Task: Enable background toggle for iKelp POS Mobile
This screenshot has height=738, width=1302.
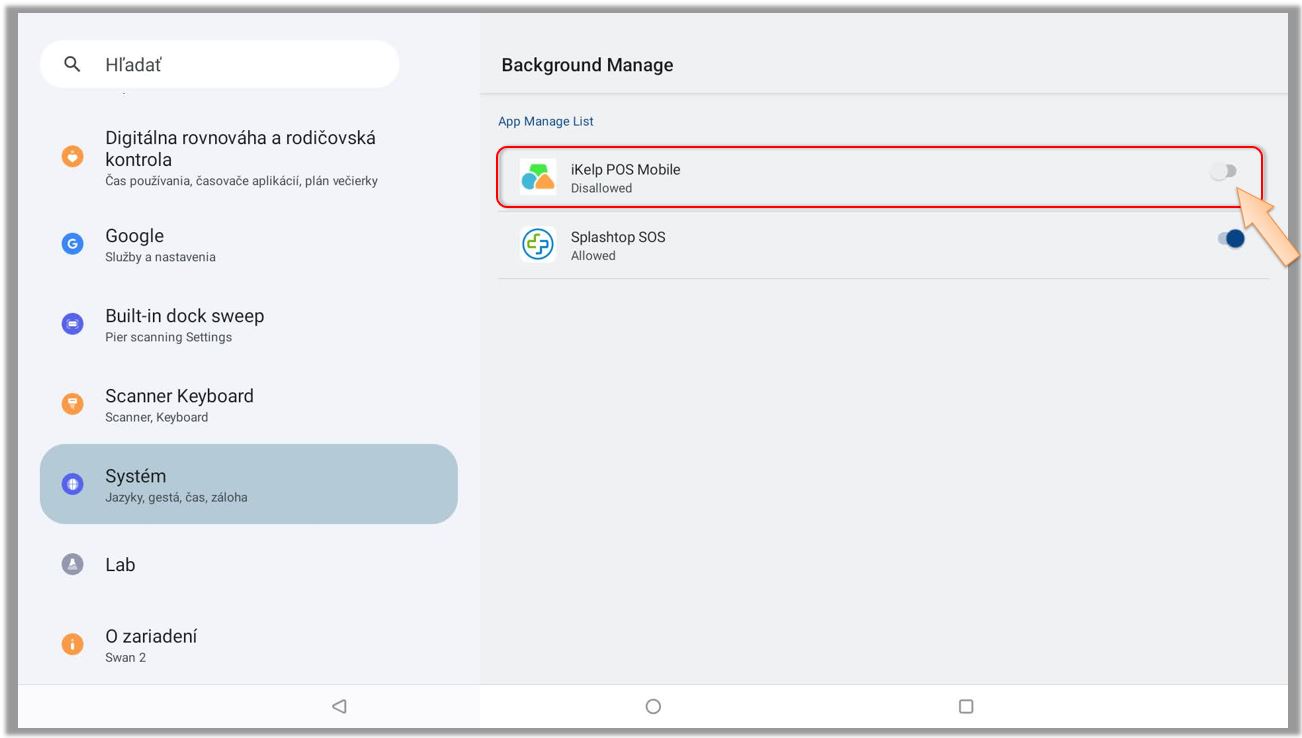Action: tap(1223, 172)
